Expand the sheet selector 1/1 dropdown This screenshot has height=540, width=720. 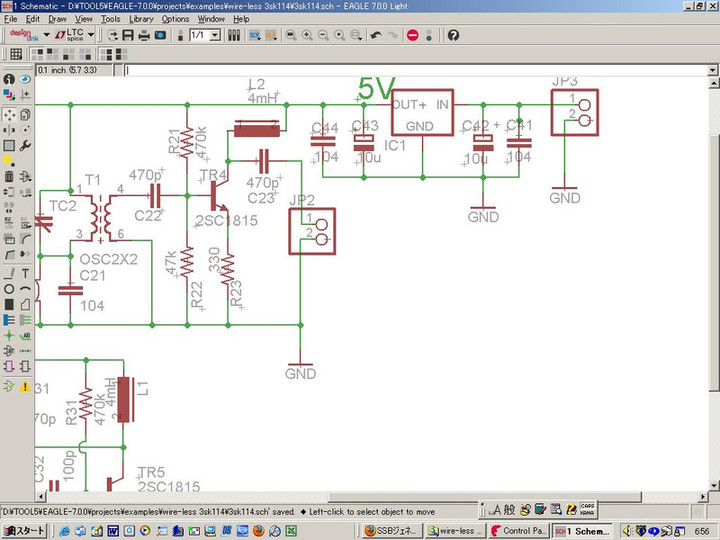(217, 35)
